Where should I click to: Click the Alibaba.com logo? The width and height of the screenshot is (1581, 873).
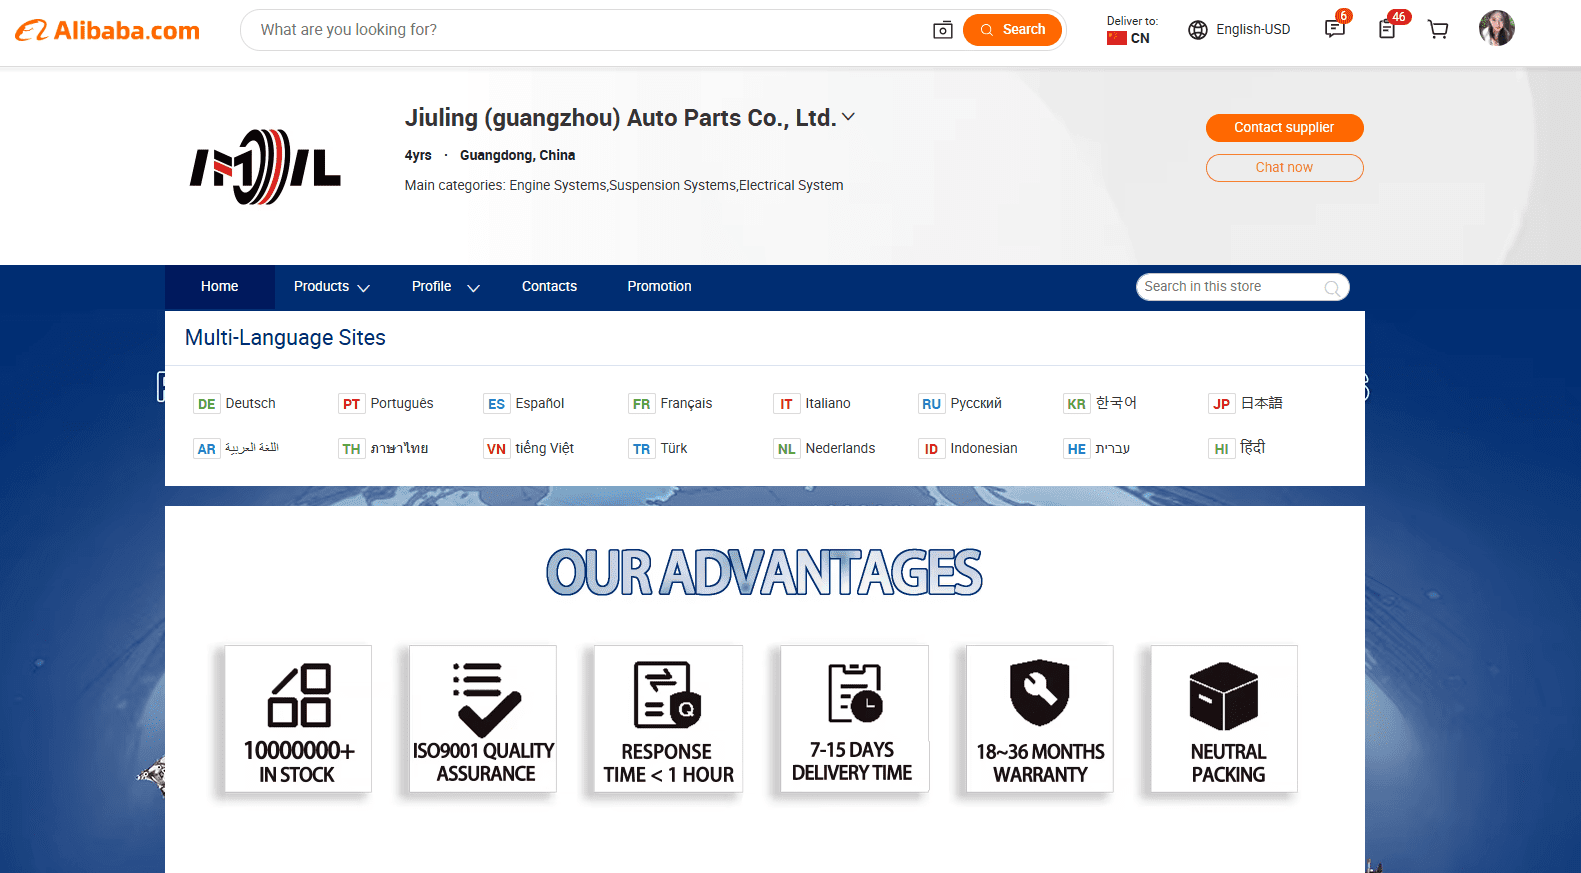click(107, 31)
